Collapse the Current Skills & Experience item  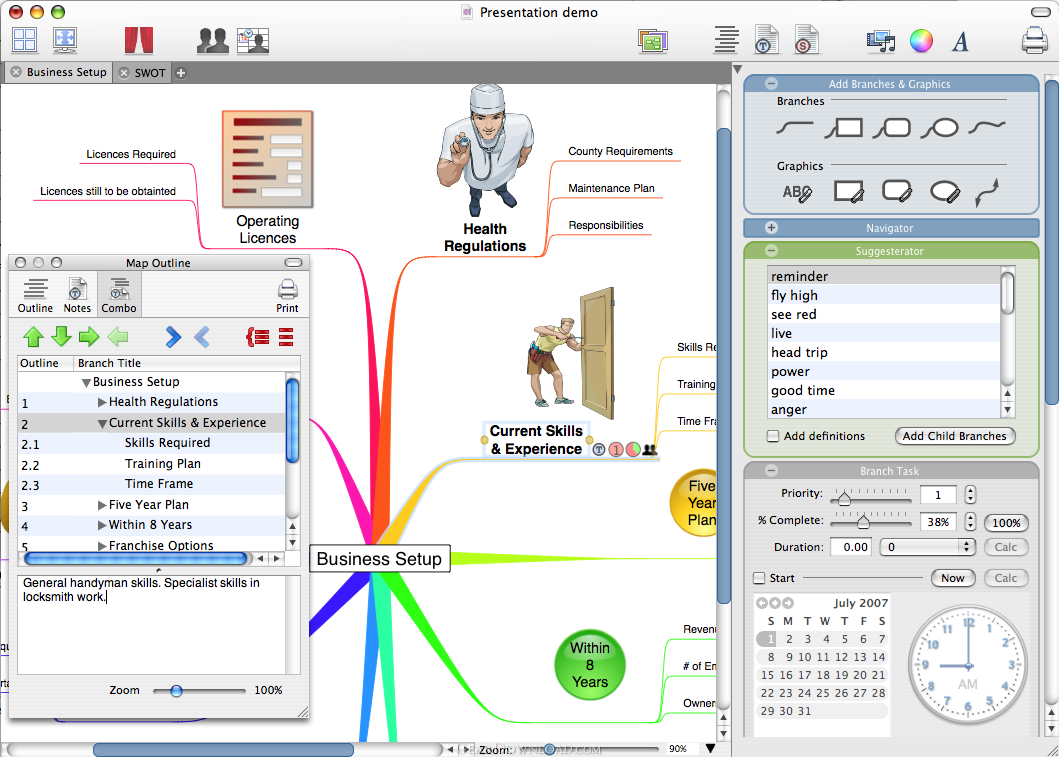pyautogui.click(x=102, y=423)
